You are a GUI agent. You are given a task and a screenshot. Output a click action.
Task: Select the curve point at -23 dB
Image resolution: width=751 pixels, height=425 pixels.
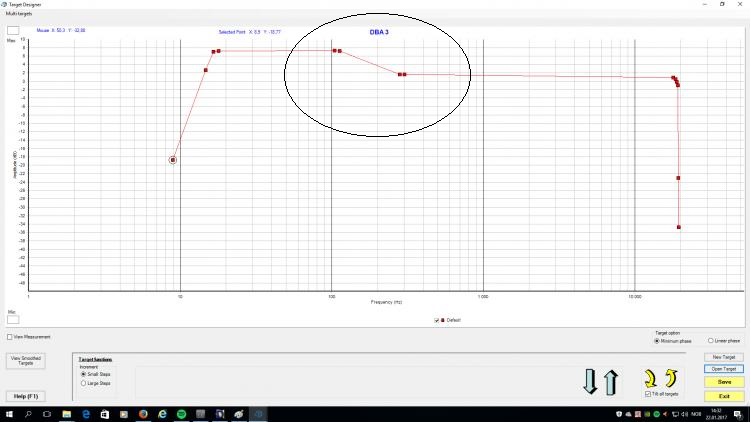pyautogui.click(x=678, y=178)
